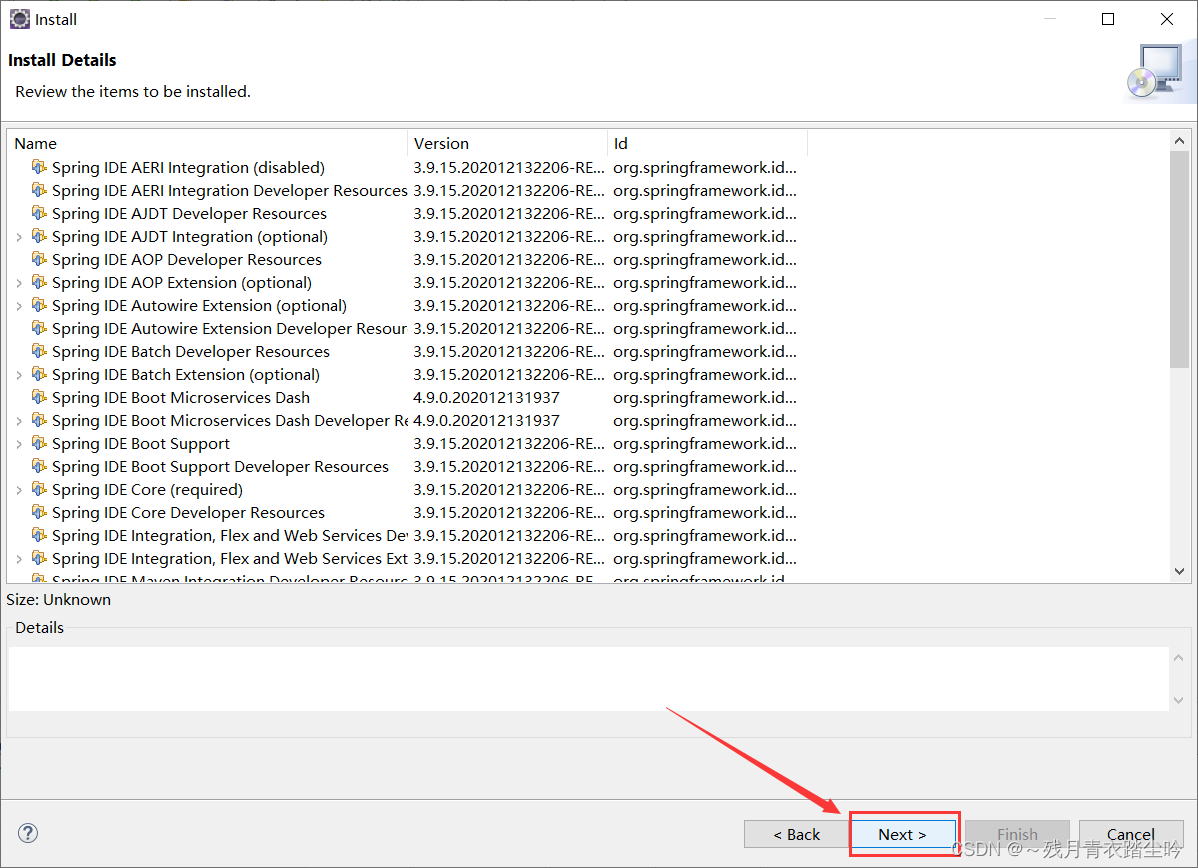Viewport: 1198px width, 868px height.
Task: Sort by the Version column header
Action: (x=507, y=143)
